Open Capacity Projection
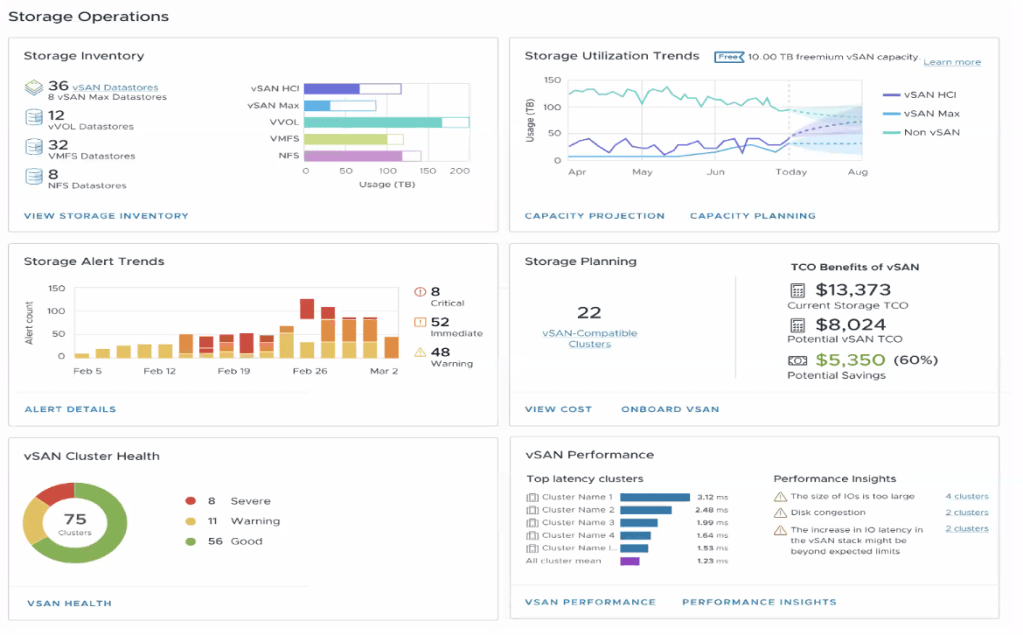Viewport: 1023px width, 635px height. pos(594,216)
